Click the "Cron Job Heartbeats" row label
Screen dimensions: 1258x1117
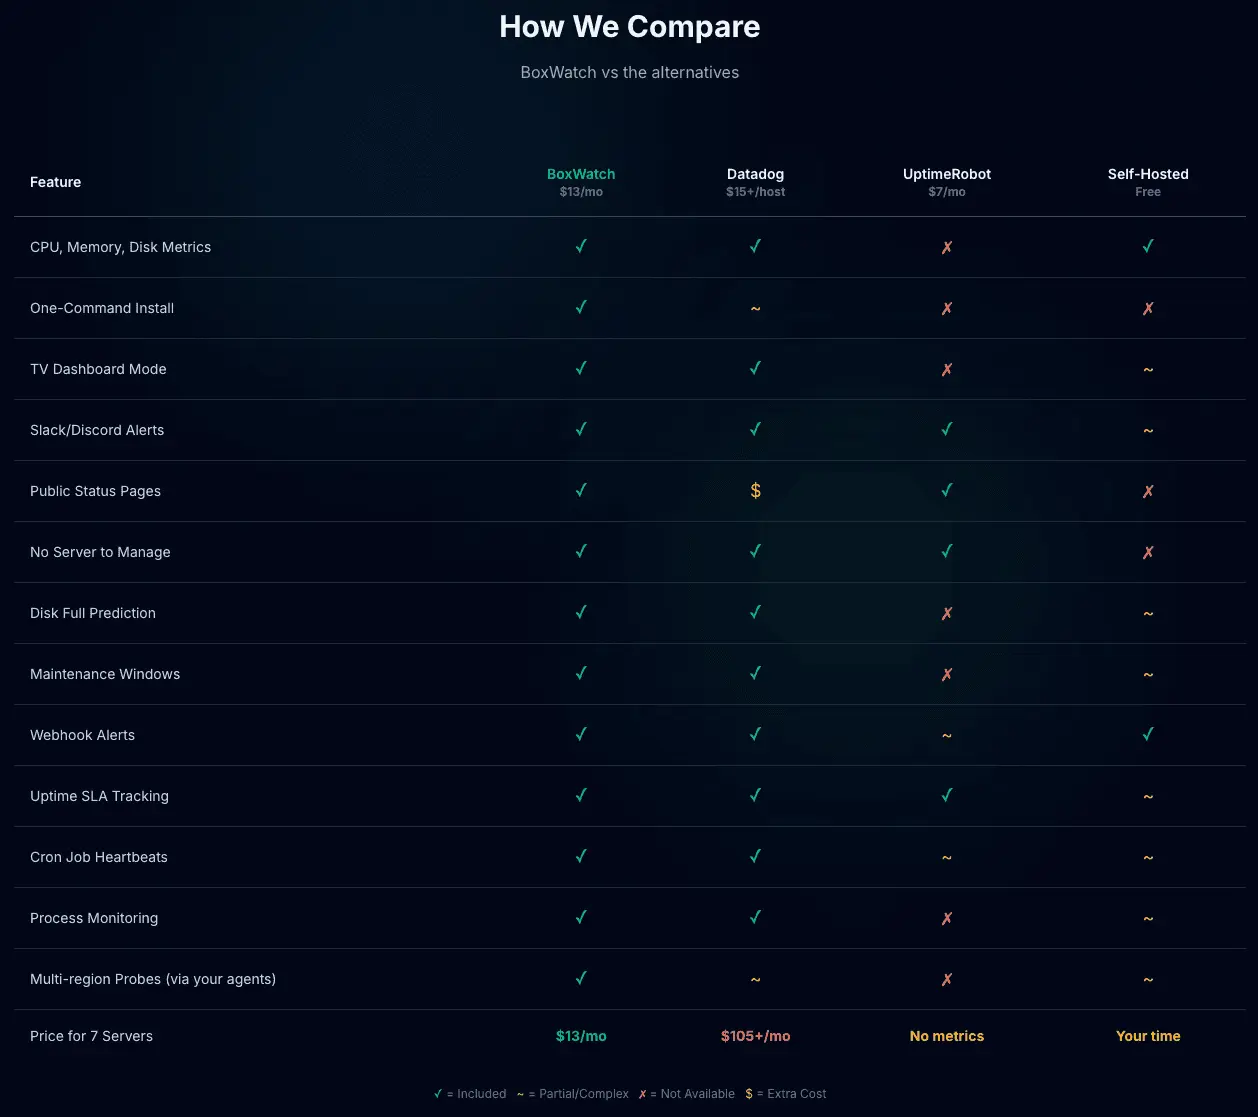[99, 857]
